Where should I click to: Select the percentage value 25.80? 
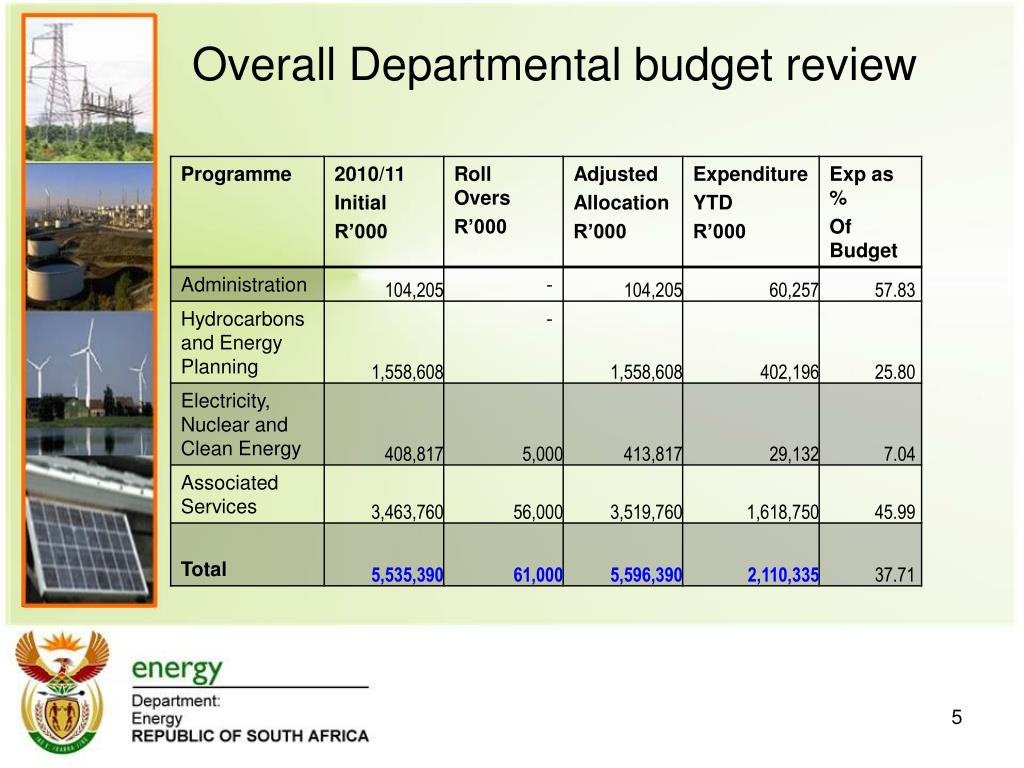(x=895, y=372)
